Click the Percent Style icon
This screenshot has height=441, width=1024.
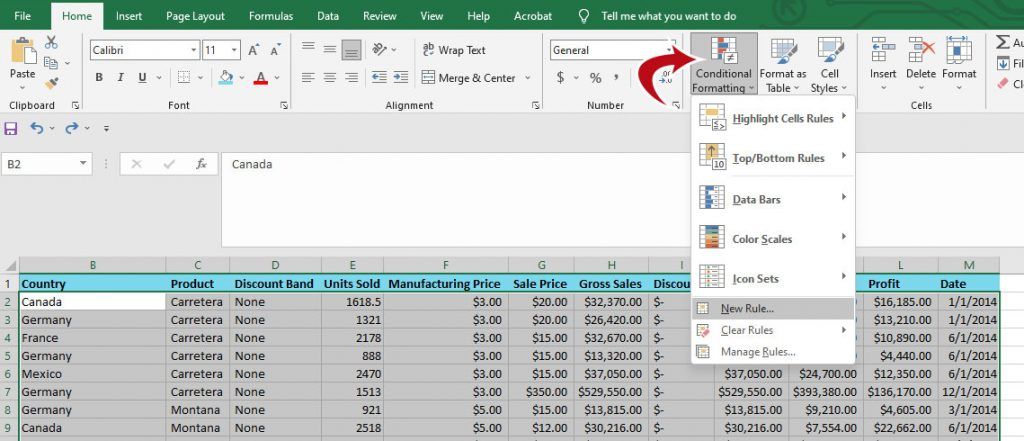tap(596, 78)
